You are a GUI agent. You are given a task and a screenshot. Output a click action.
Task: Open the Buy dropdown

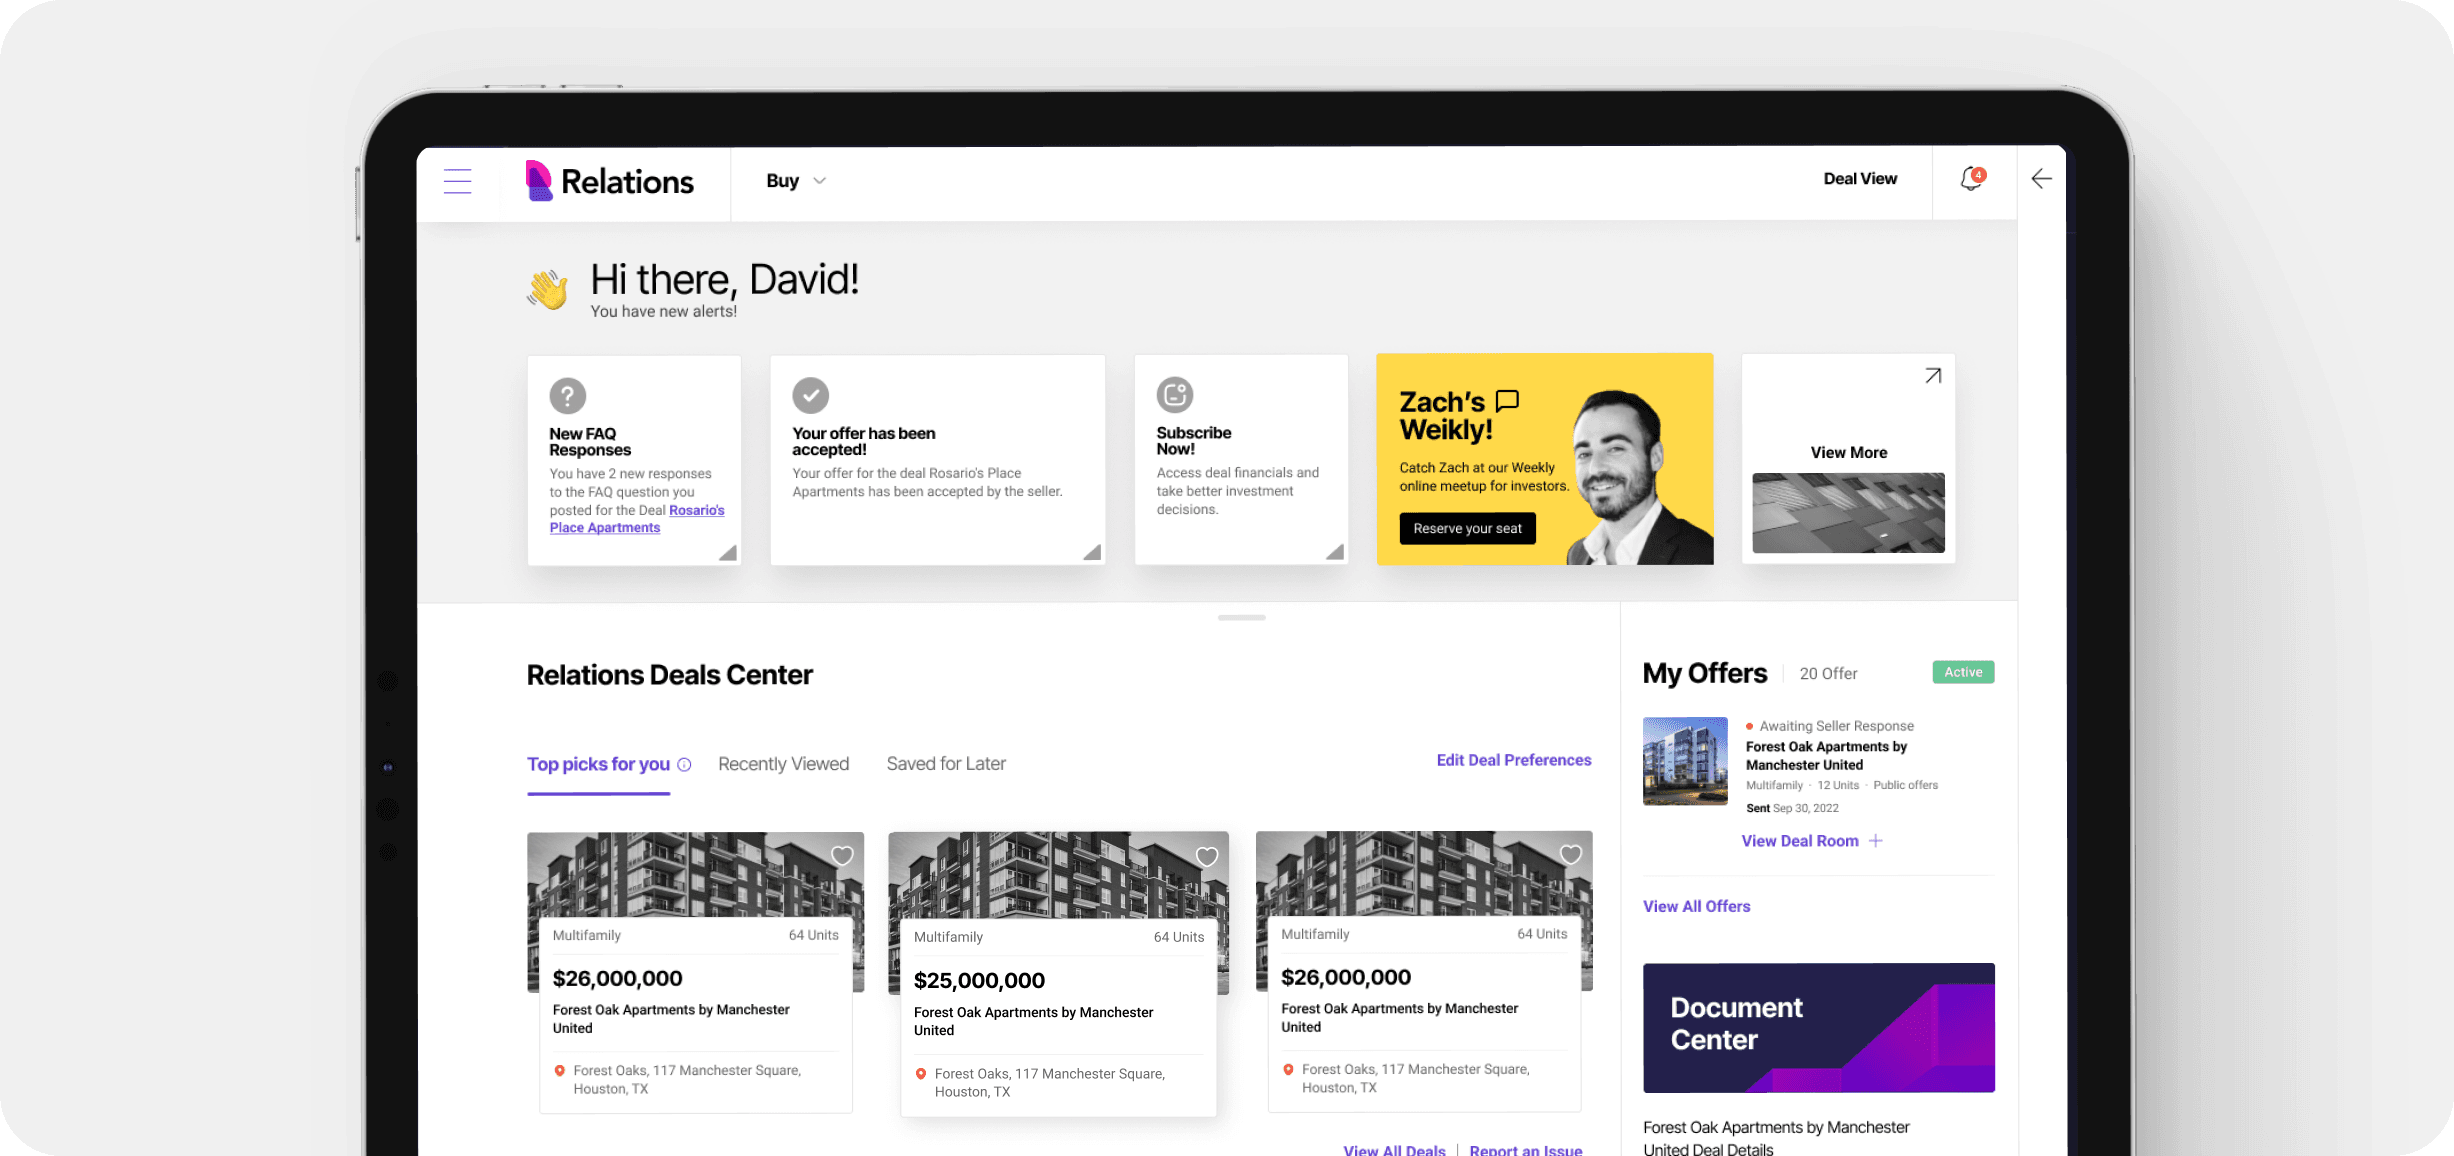tap(796, 181)
